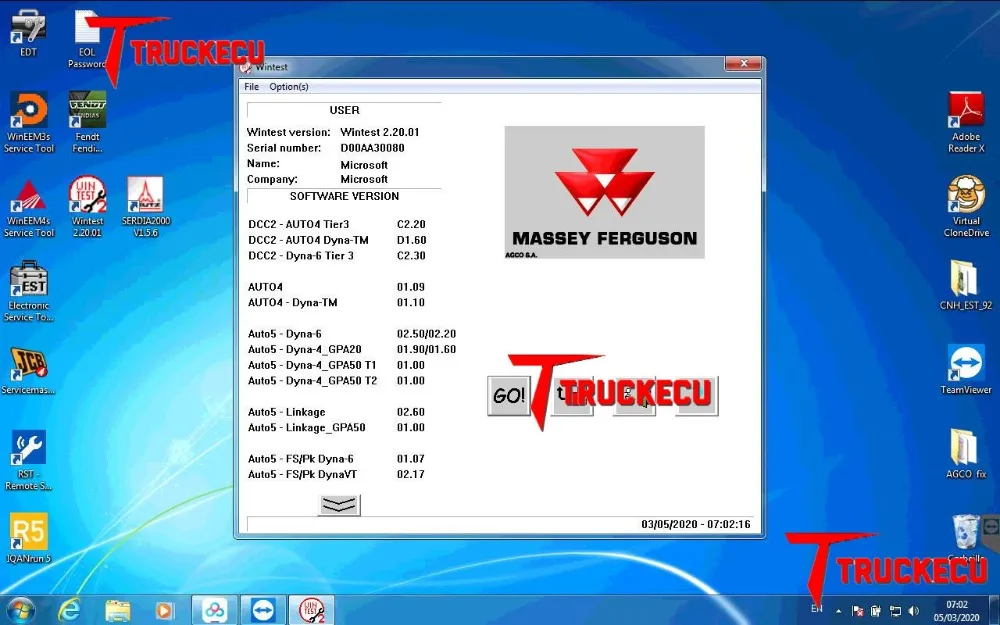
Task: Launch the Fendt Fendias desktop icon
Action: point(87,123)
